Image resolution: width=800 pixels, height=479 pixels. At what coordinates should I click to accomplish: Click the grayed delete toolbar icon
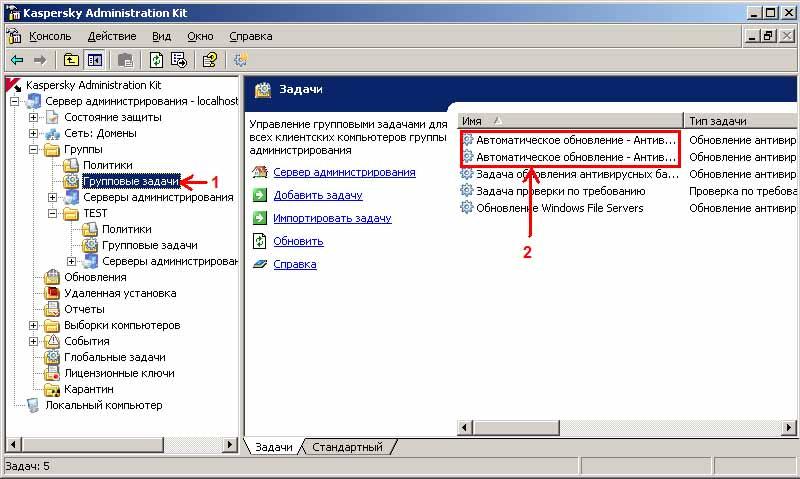[126, 60]
